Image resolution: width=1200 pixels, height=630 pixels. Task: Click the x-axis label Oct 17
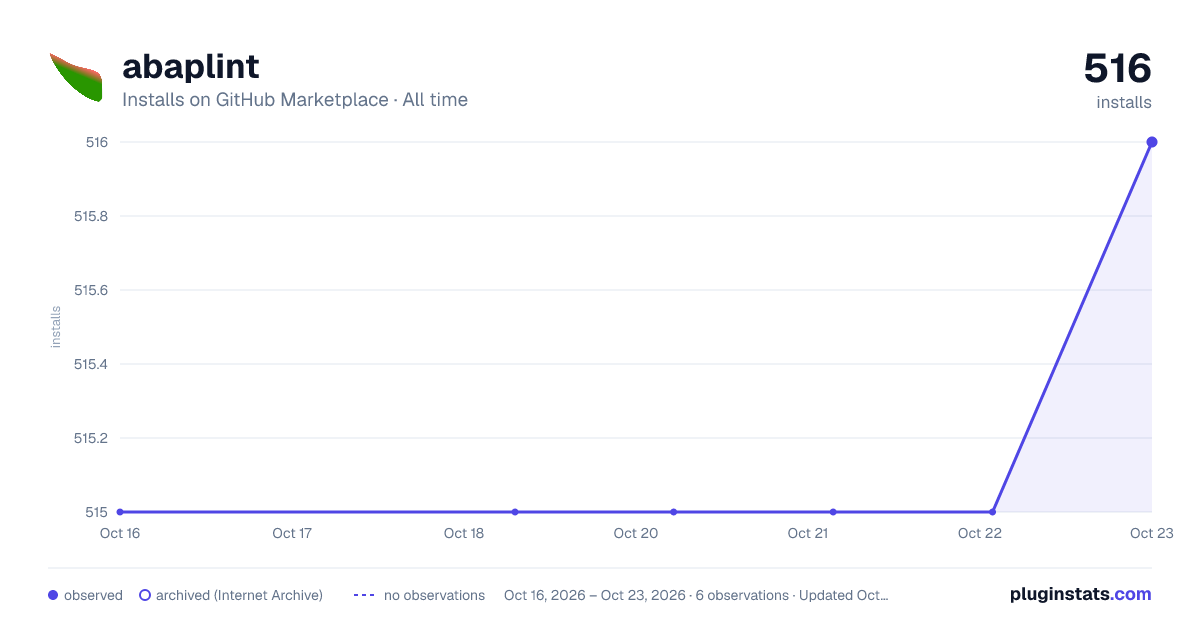click(x=292, y=533)
